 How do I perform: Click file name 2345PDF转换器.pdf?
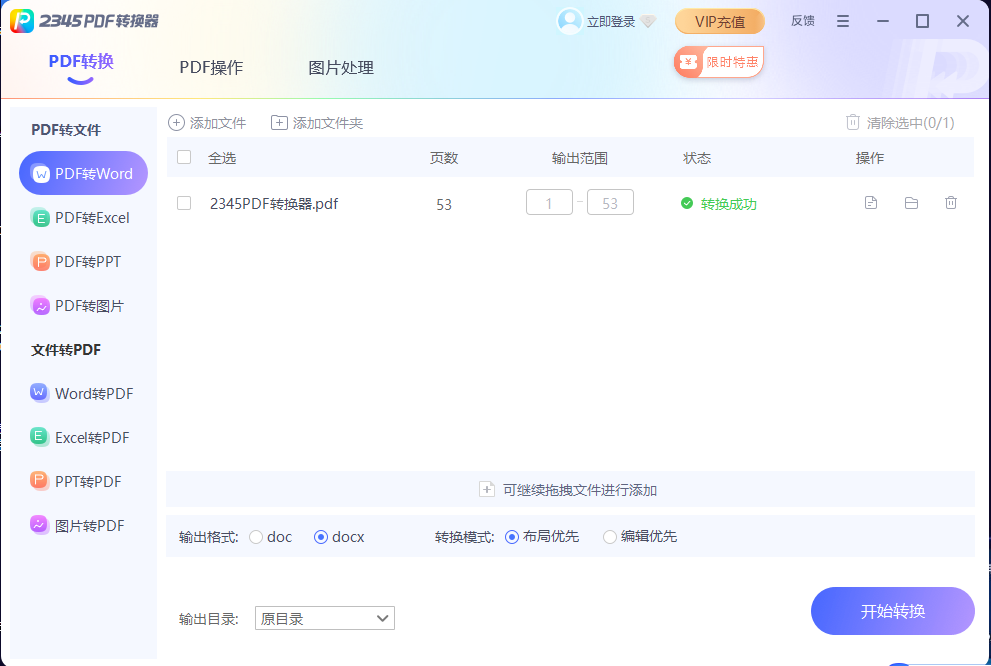click(274, 203)
